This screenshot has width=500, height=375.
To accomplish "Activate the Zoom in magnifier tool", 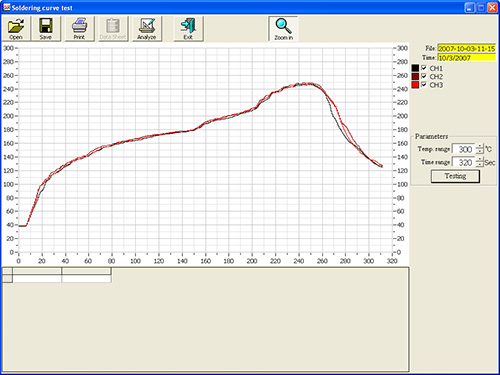I will coord(283,29).
